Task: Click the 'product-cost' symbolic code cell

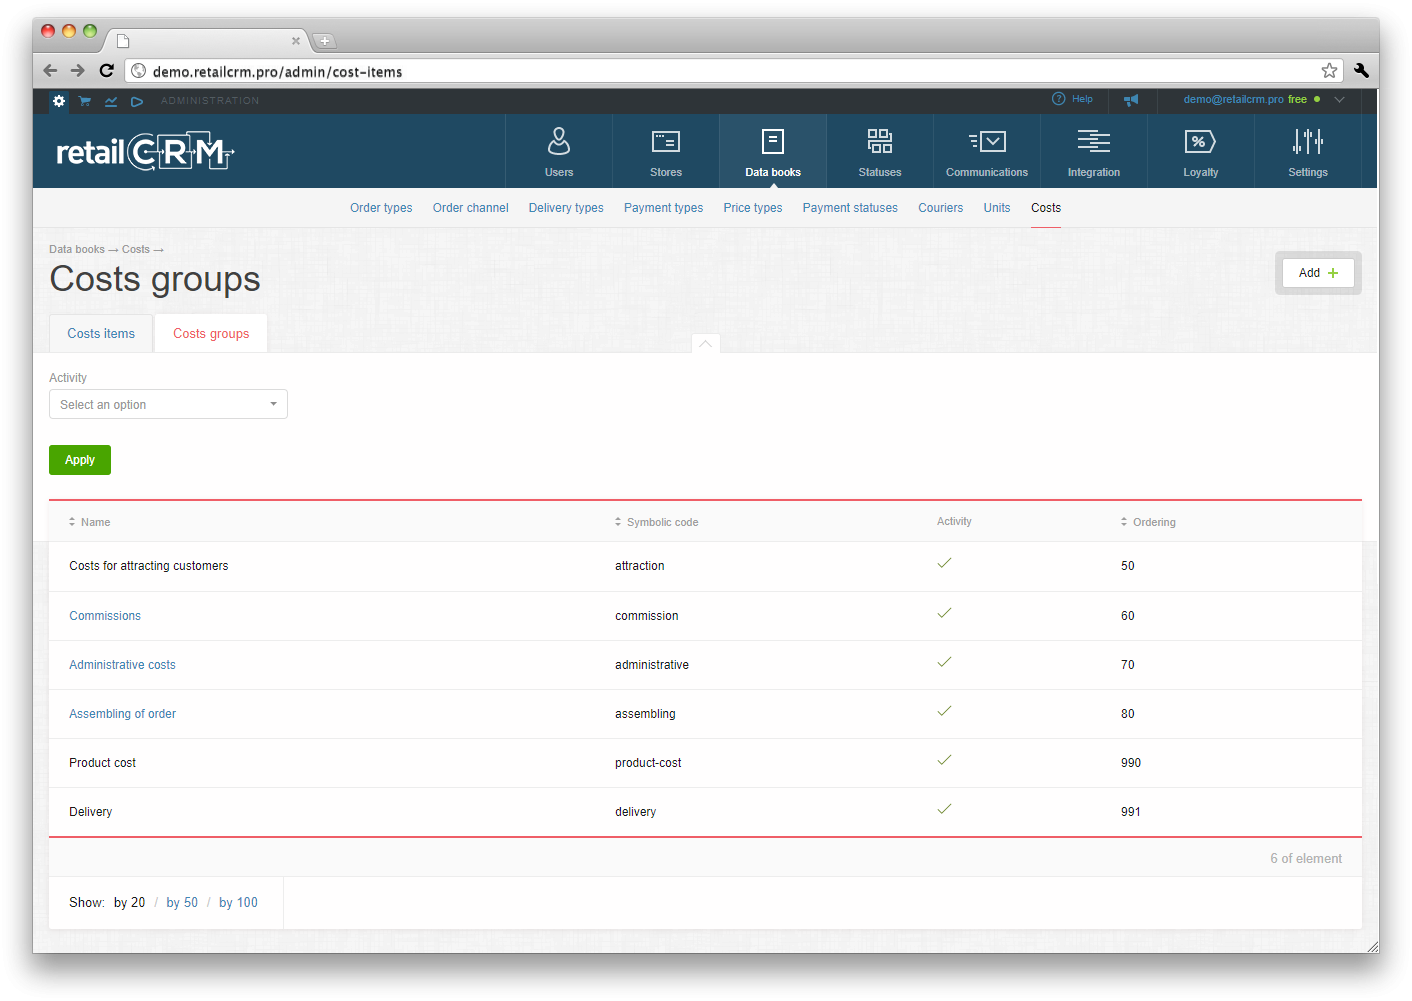Action: tap(648, 763)
